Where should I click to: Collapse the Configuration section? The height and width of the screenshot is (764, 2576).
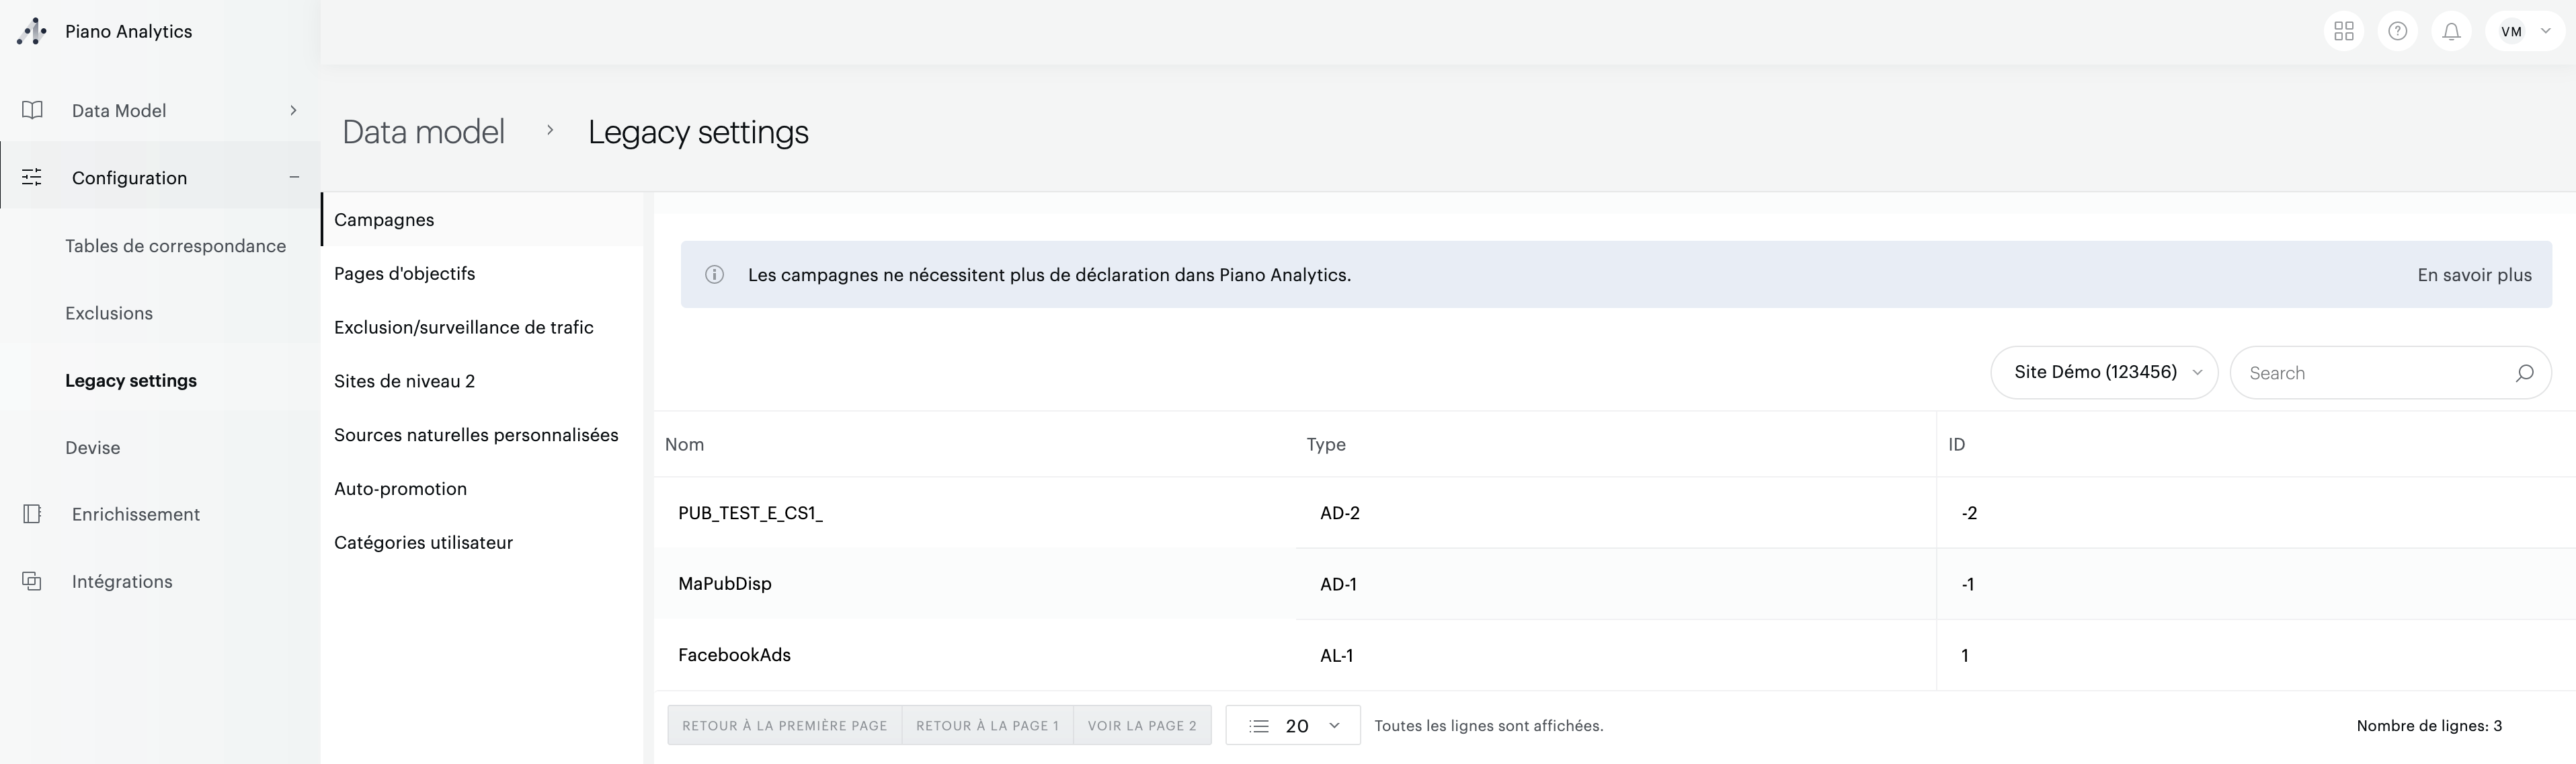[x=293, y=177]
